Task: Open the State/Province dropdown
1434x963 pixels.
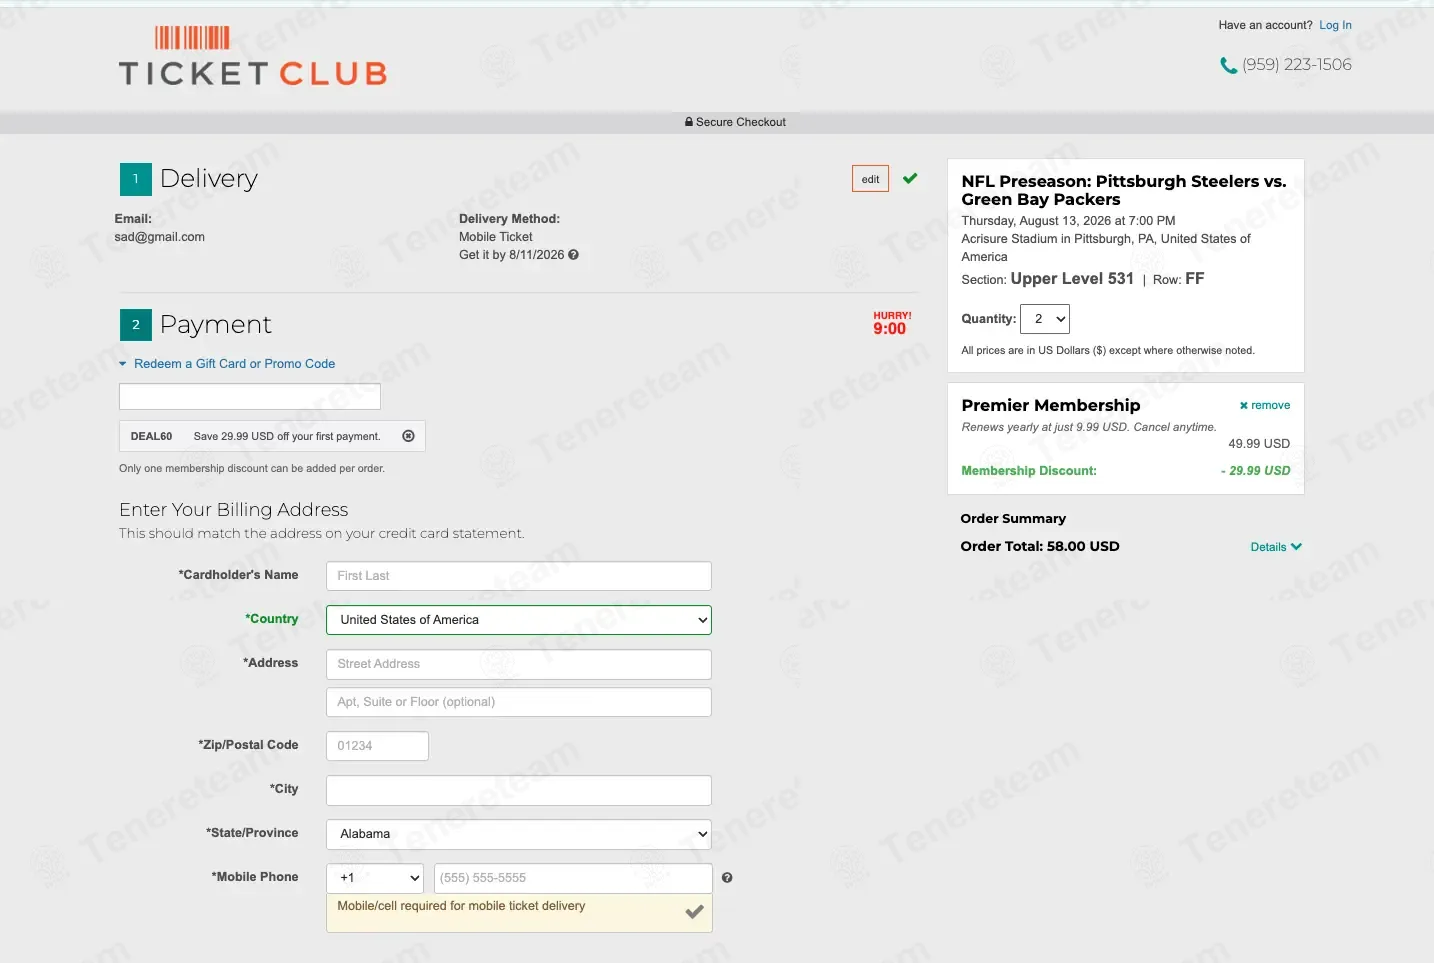Action: tap(519, 834)
